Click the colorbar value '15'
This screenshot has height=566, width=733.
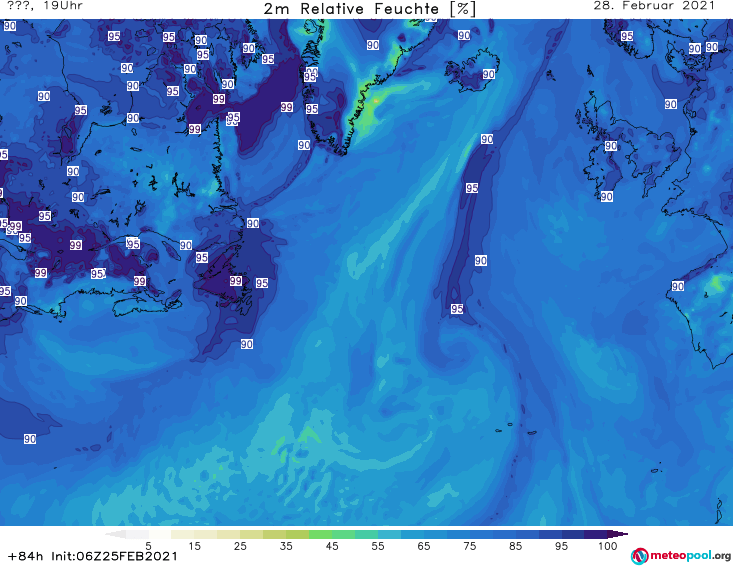194,546
